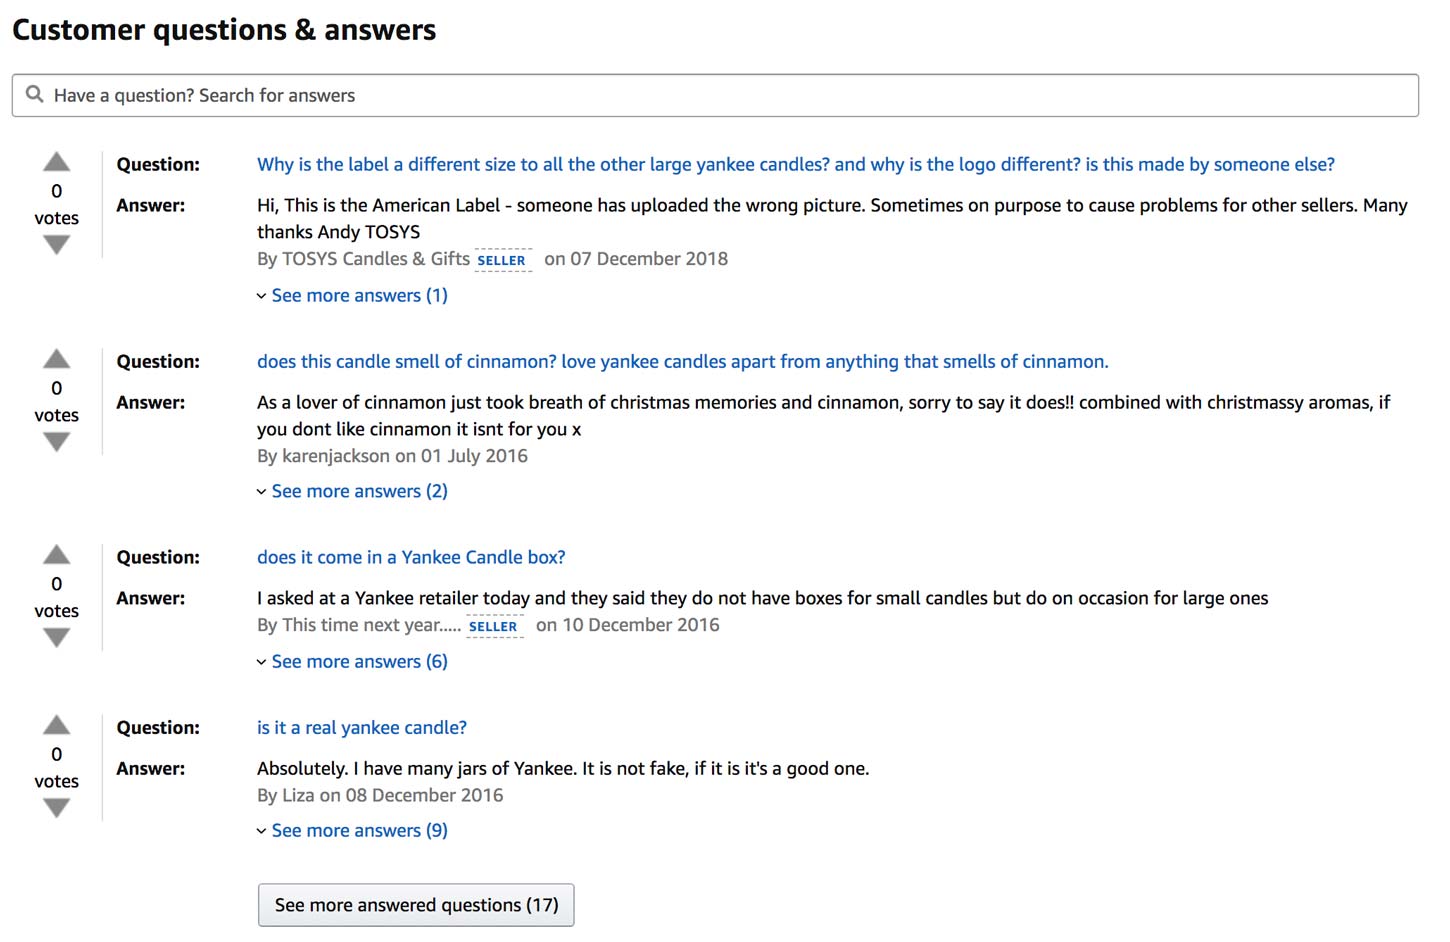Image resolution: width=1450 pixels, height=942 pixels.
Task: Expand See more answers (2)
Action: (358, 491)
